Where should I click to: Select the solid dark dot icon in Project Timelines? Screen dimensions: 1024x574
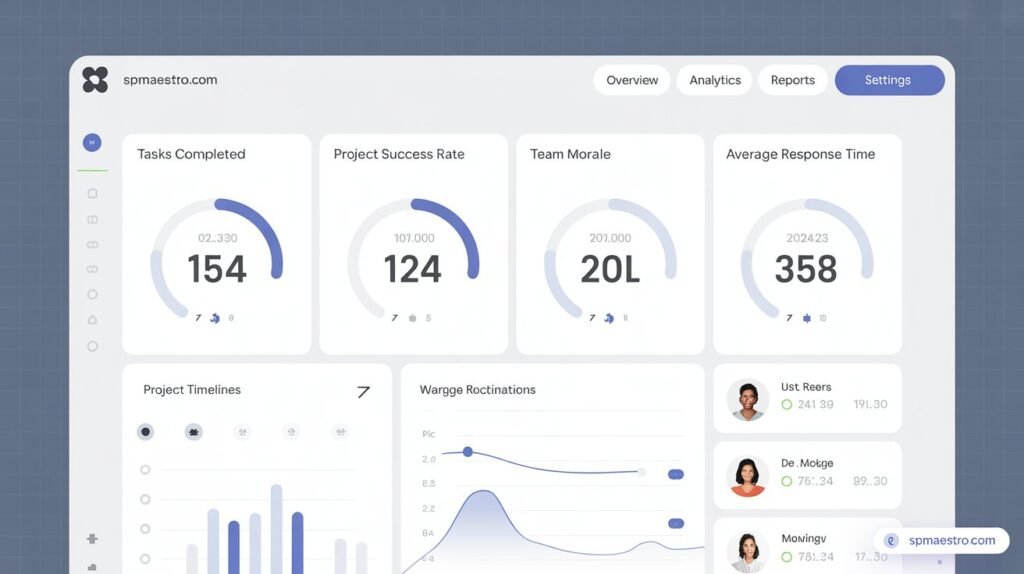[x=146, y=432]
